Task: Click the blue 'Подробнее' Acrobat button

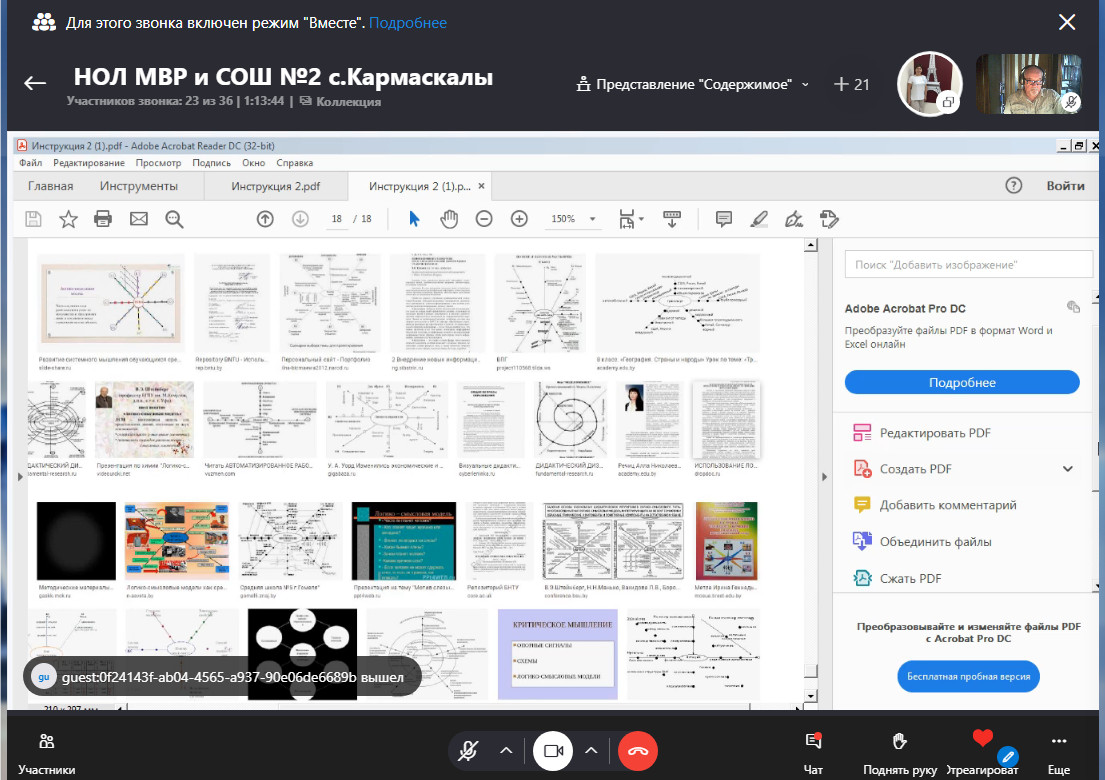Action: (x=961, y=382)
